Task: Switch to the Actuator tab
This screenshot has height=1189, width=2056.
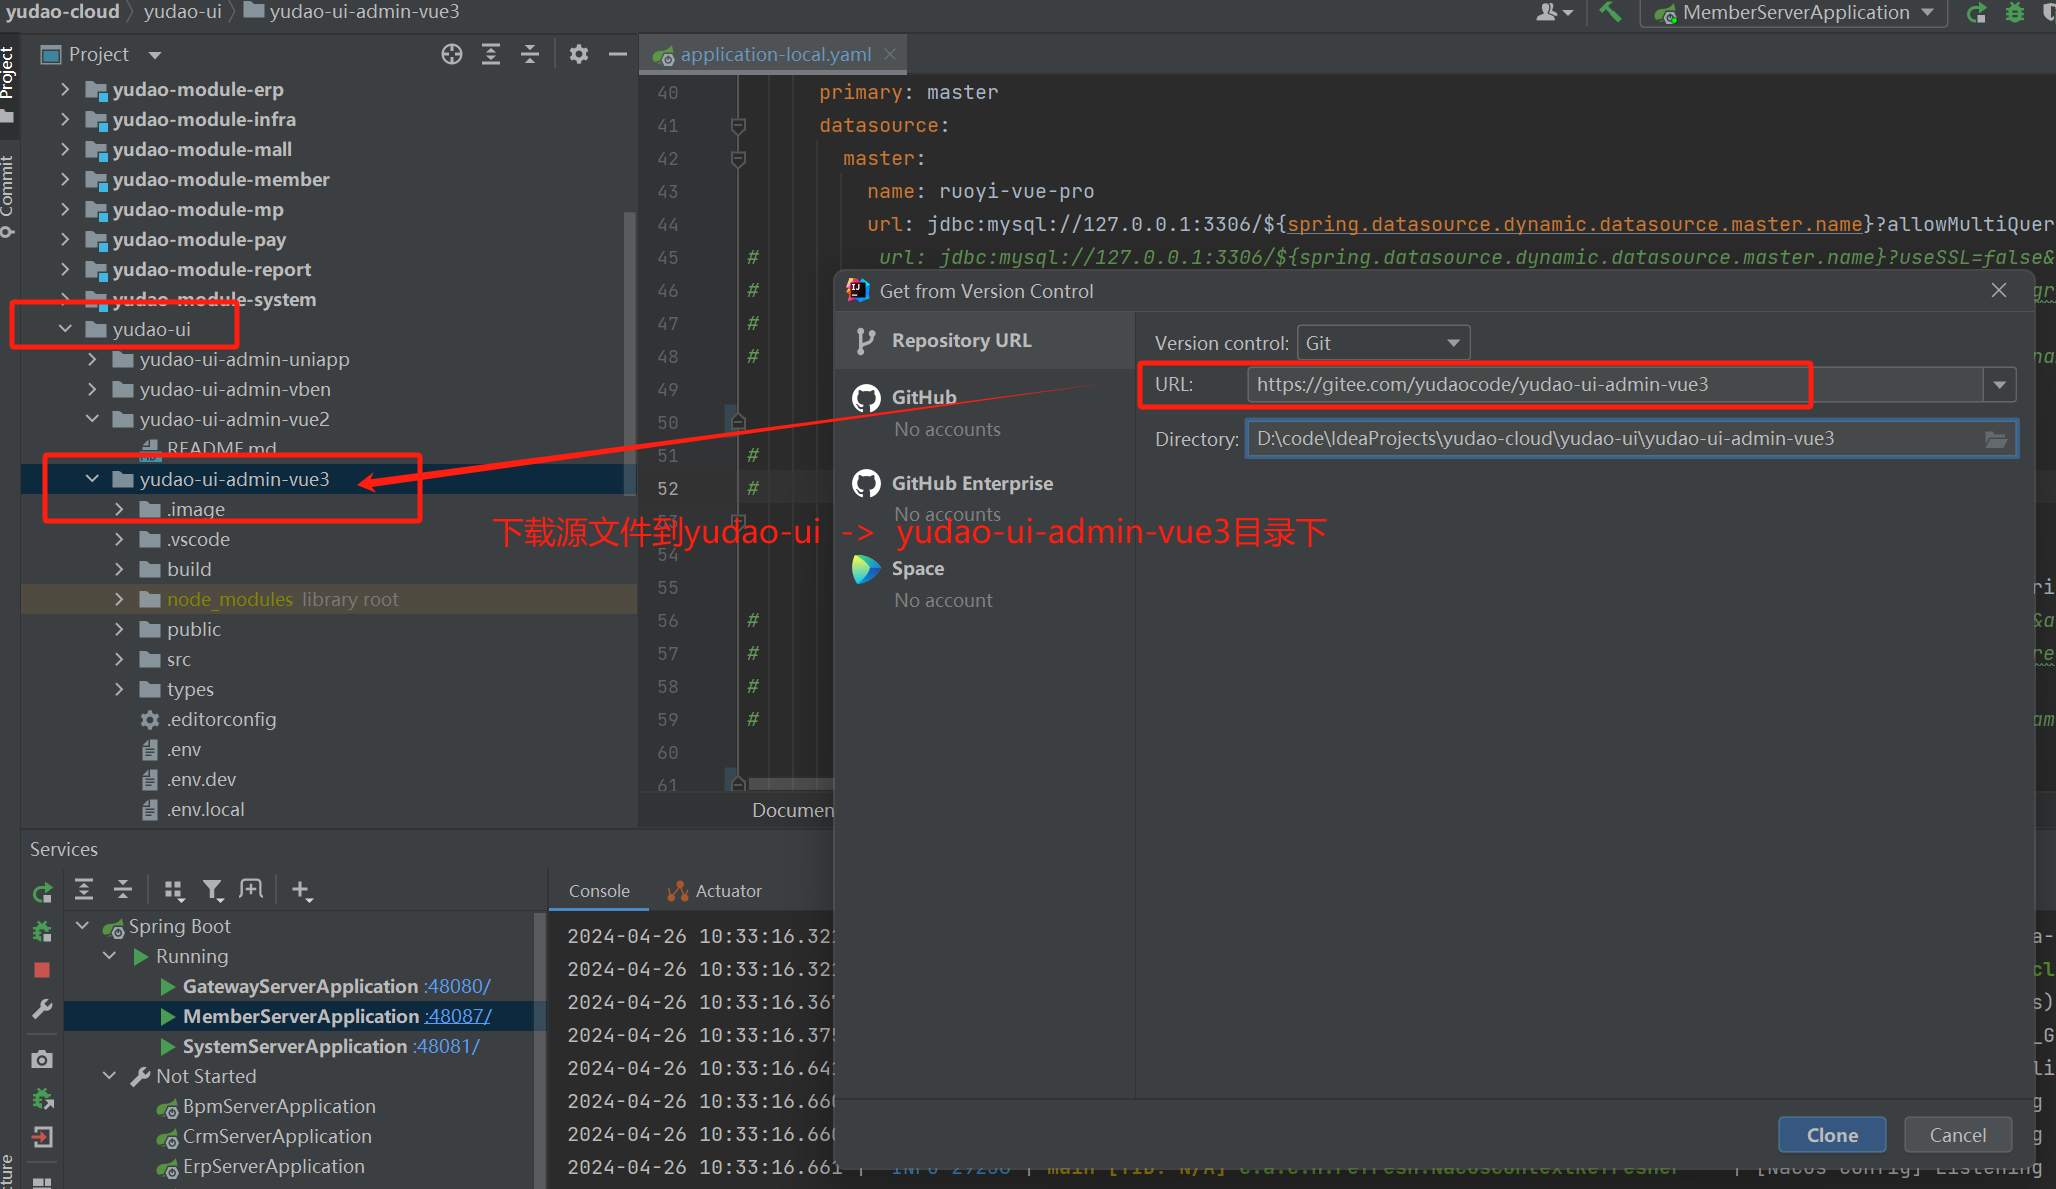Action: (x=715, y=891)
